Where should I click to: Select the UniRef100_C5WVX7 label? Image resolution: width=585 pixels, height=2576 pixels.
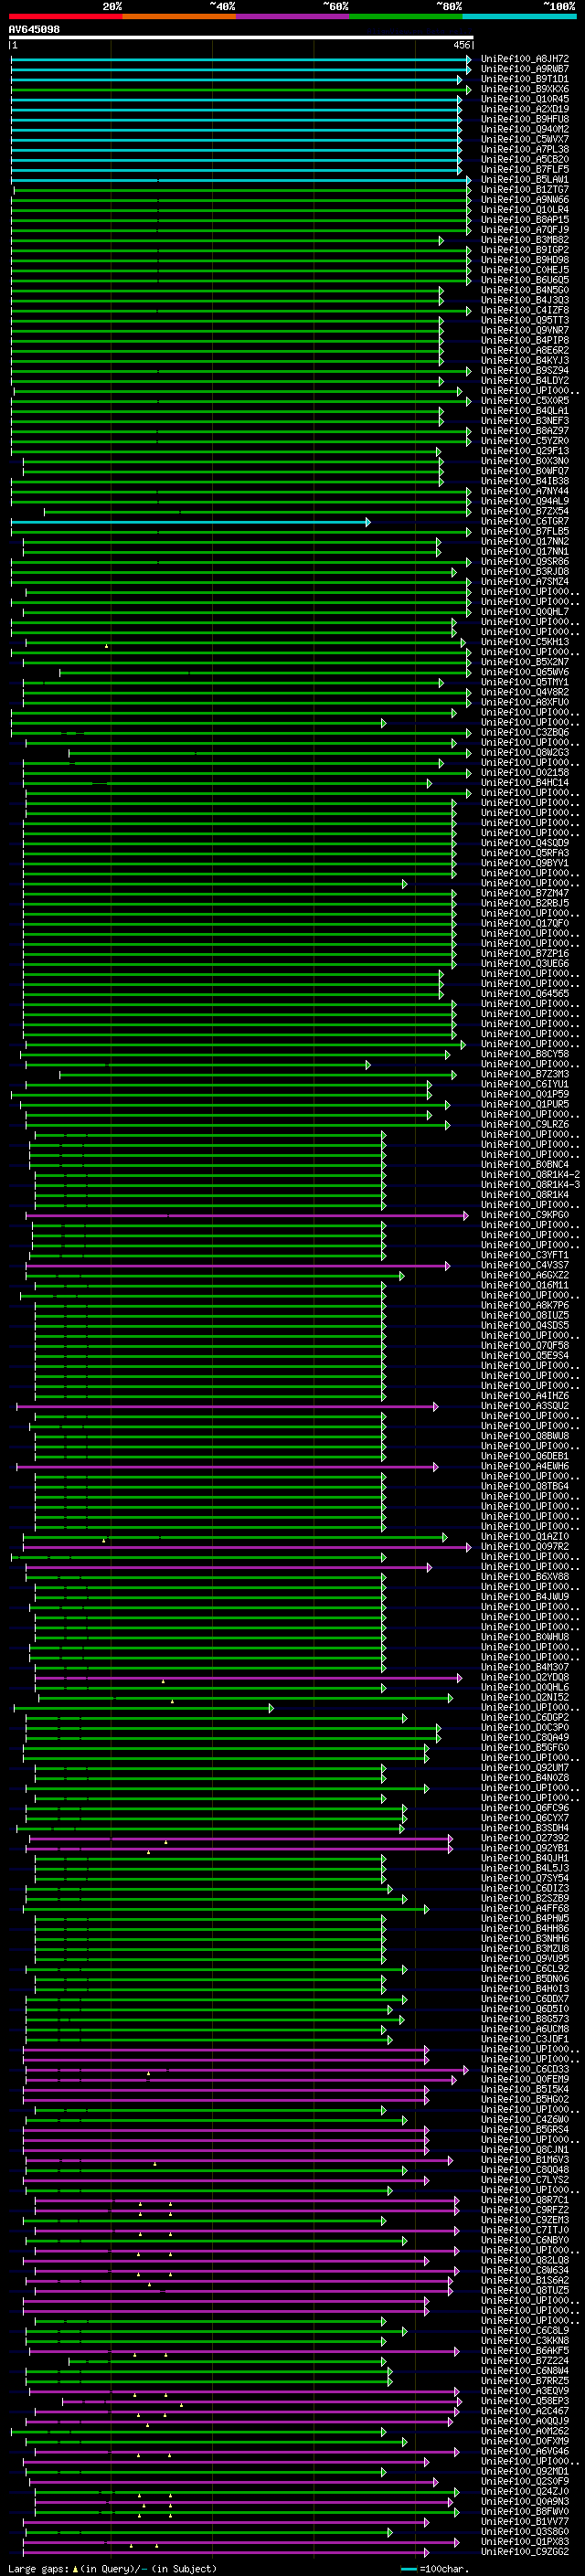(525, 139)
